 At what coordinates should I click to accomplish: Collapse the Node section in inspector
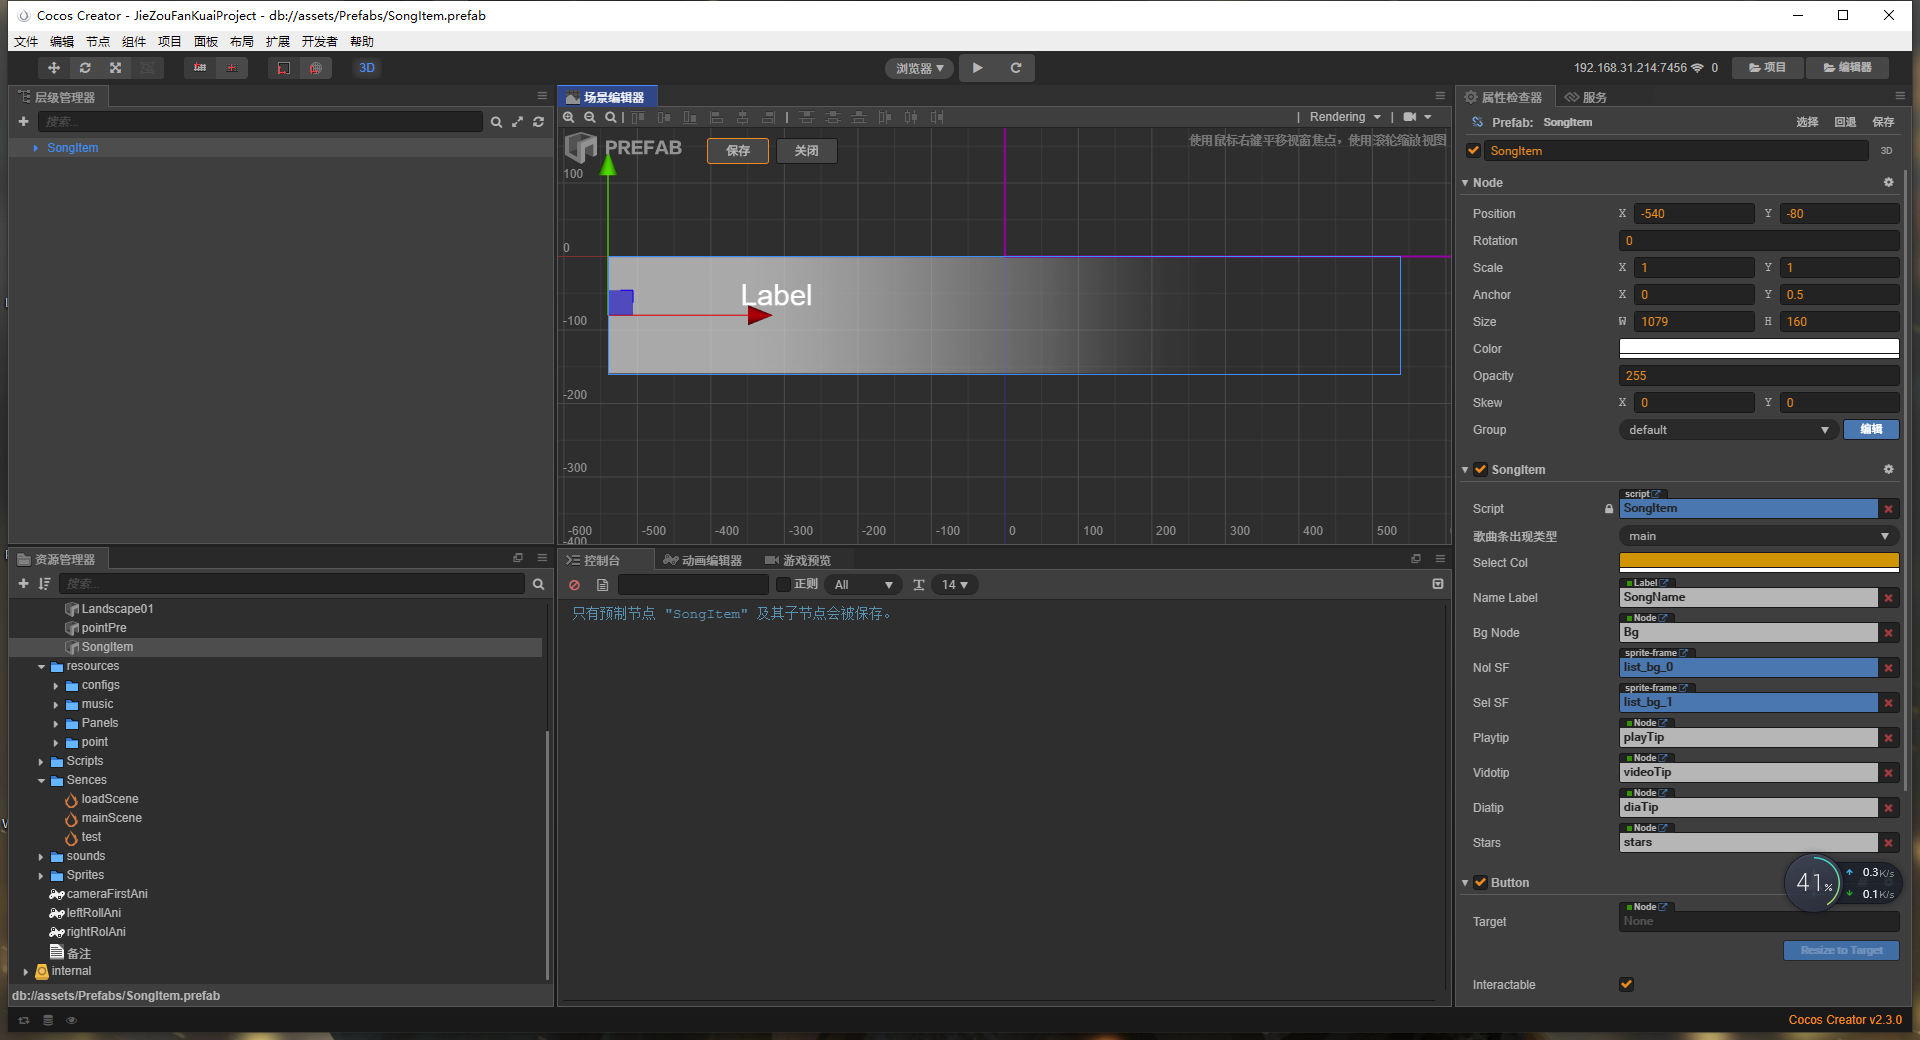1465,183
